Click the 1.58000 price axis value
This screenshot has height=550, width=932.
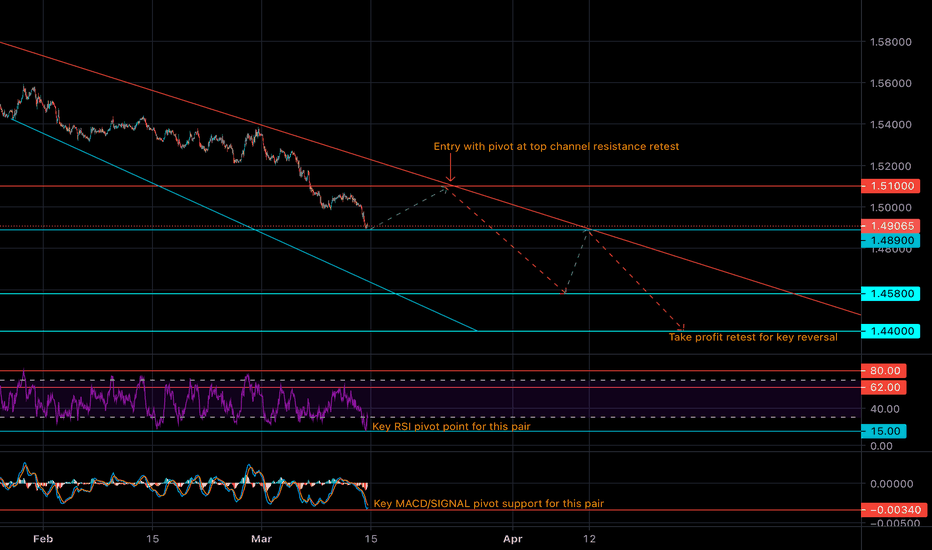pos(890,42)
